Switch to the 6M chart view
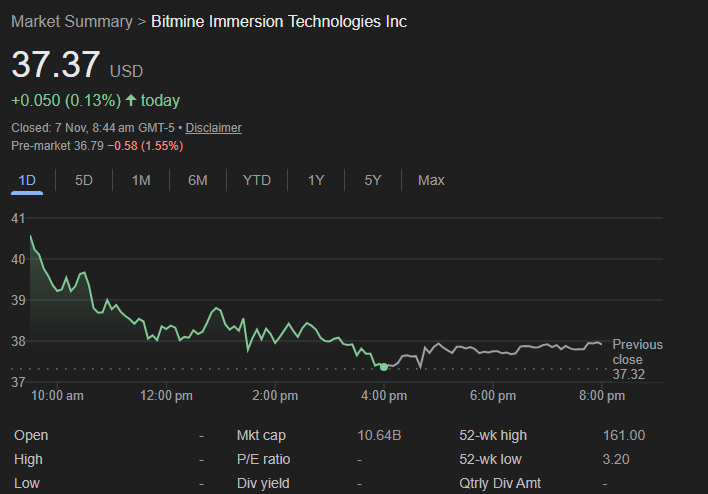The image size is (708, 494). coord(198,180)
